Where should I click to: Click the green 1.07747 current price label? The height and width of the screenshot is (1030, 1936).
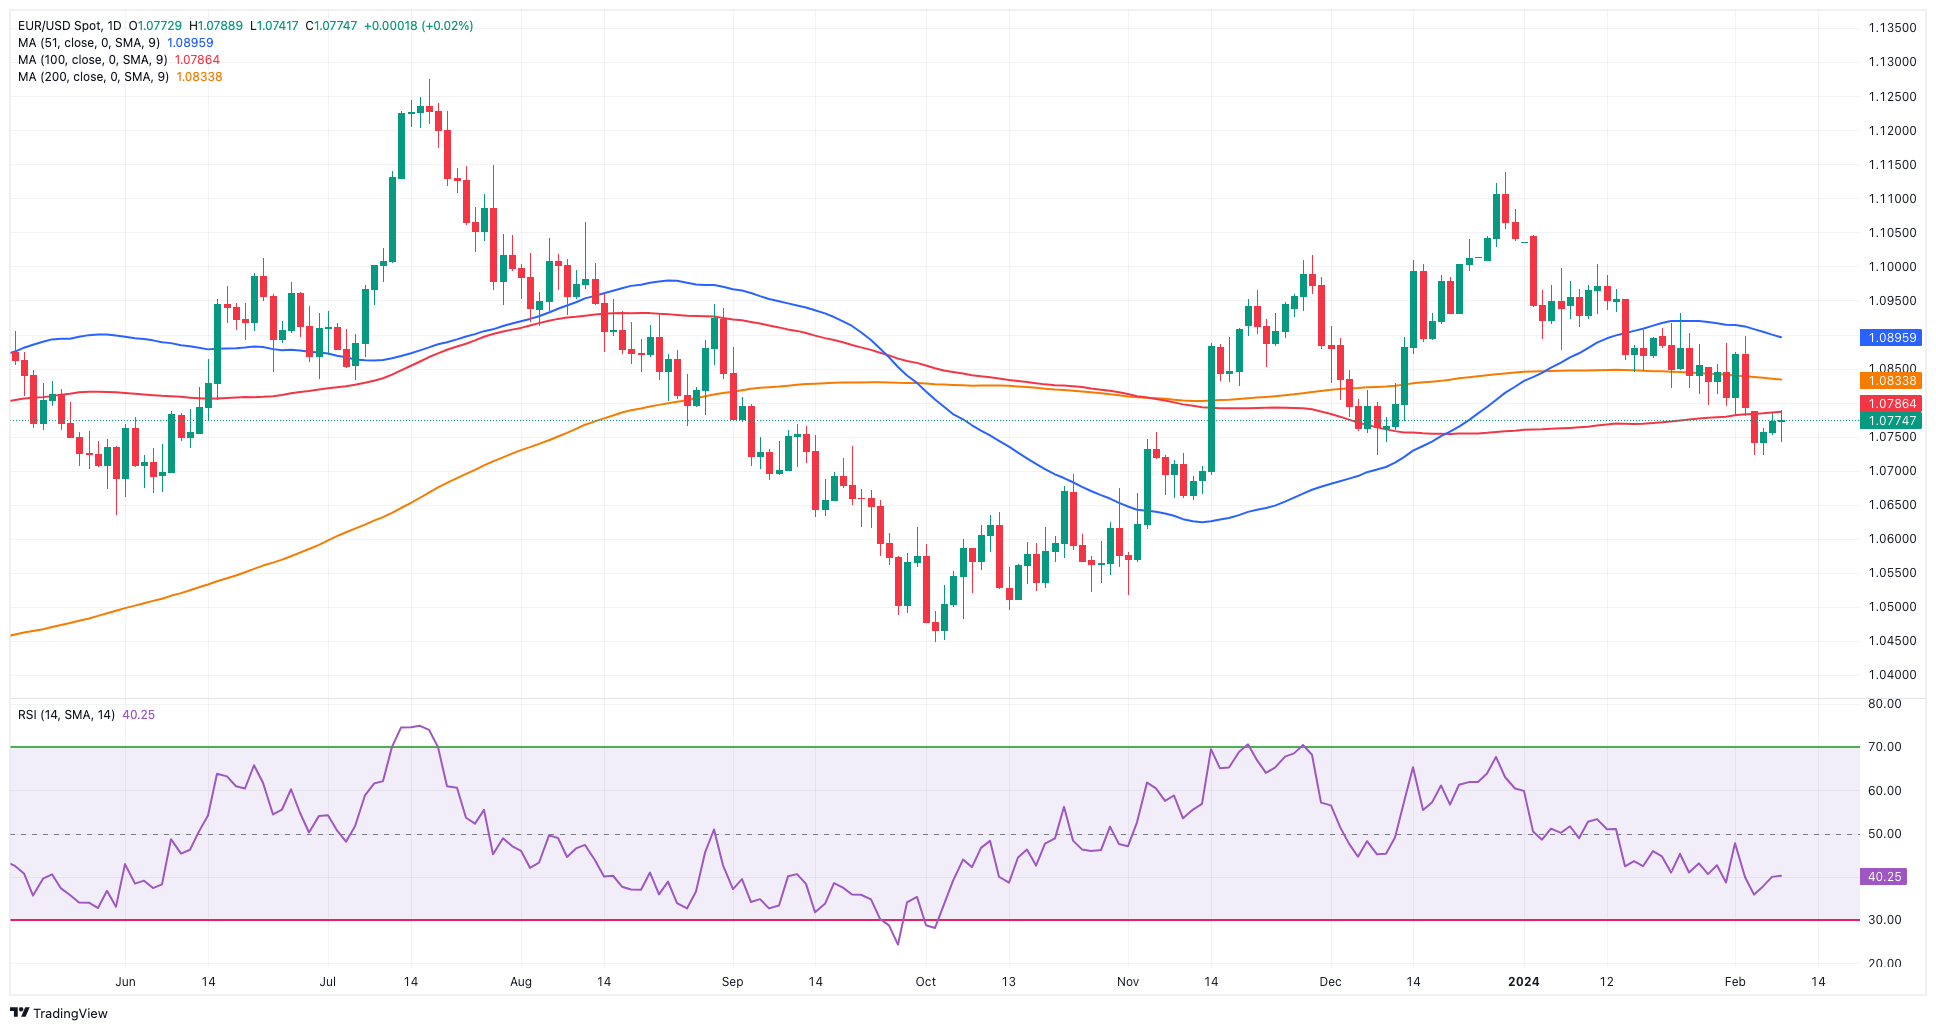tap(1892, 421)
